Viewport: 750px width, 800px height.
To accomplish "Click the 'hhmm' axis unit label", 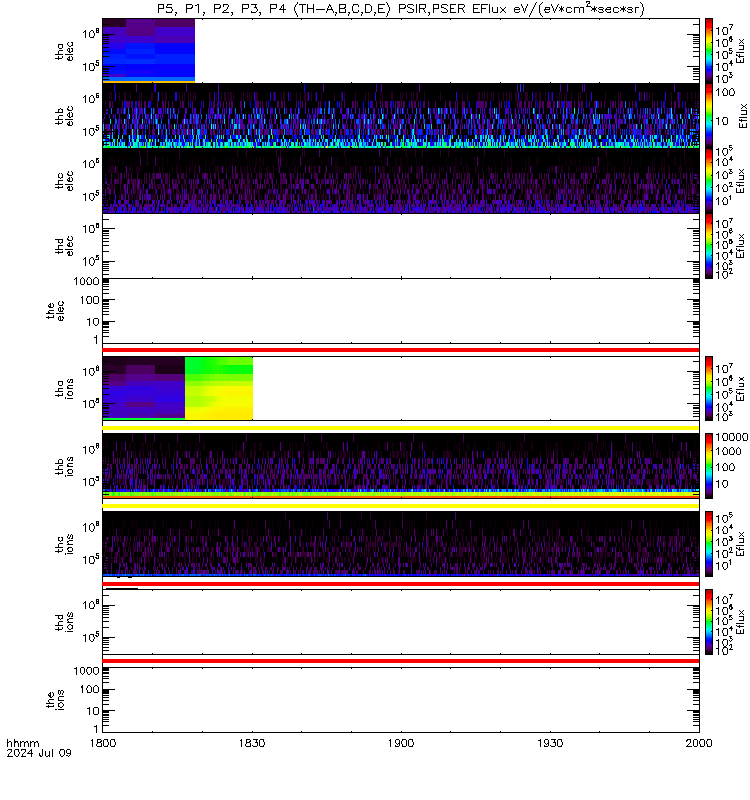I will tap(23, 743).
